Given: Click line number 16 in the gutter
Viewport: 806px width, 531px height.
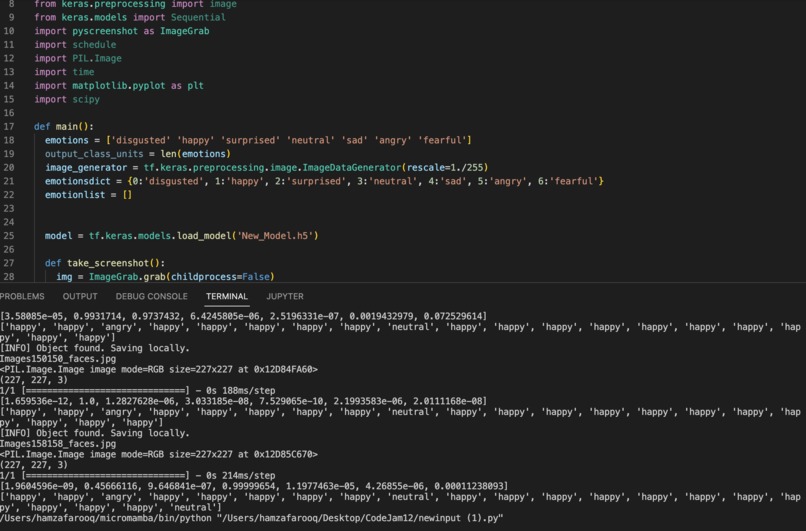Looking at the screenshot, I should [9, 113].
